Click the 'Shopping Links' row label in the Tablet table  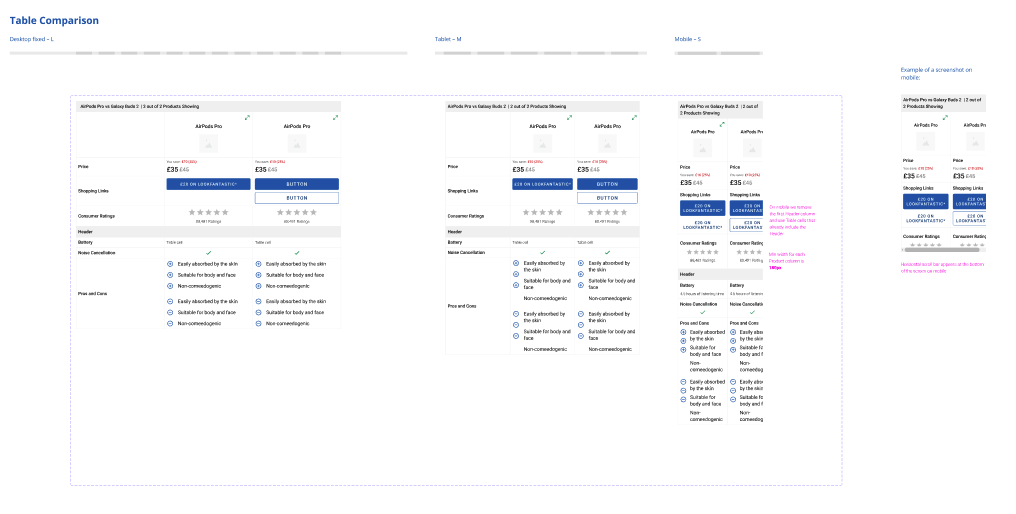click(x=462, y=191)
